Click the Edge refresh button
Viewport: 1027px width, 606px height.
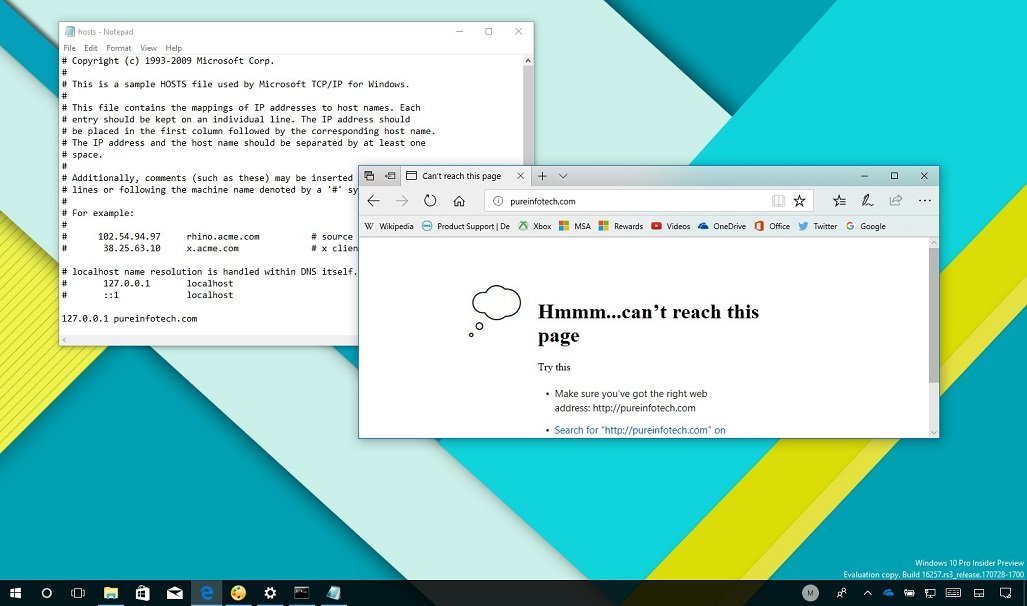[430, 201]
